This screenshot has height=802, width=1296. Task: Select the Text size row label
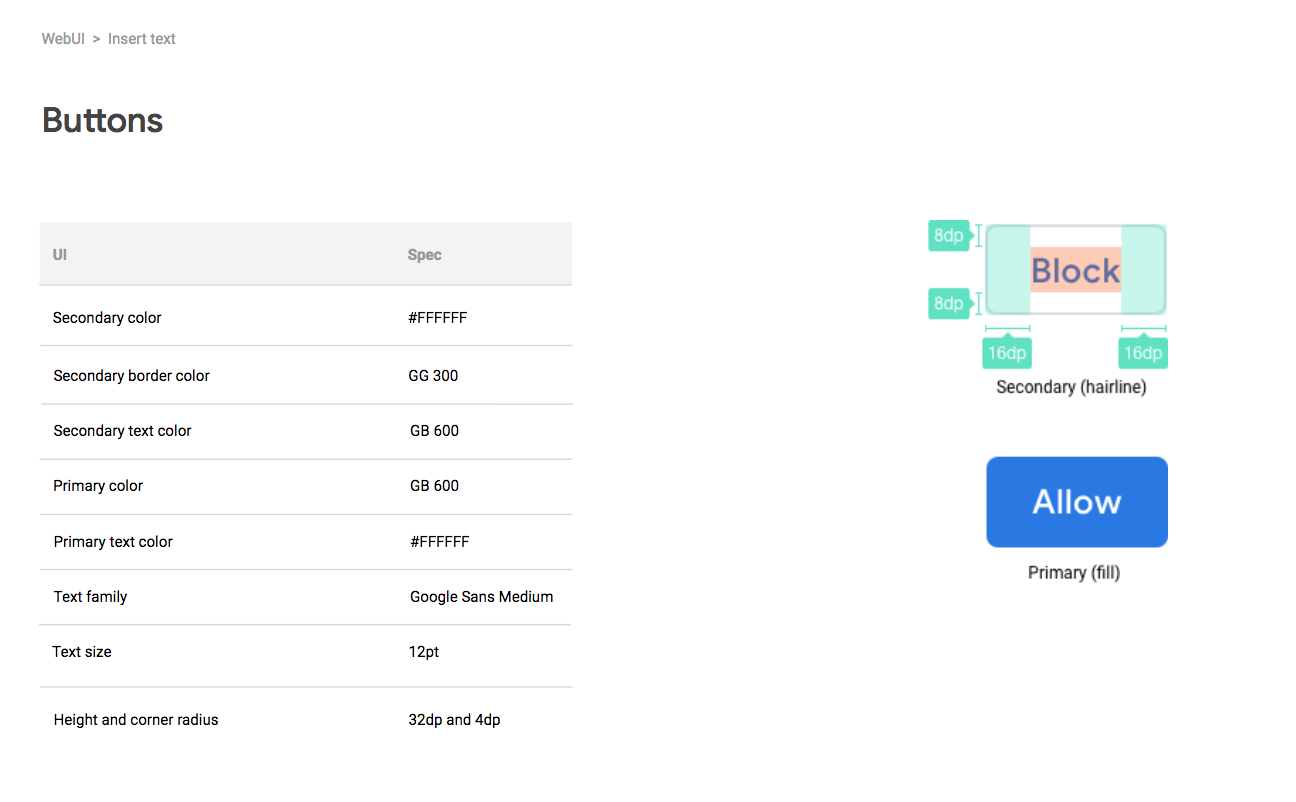click(82, 652)
